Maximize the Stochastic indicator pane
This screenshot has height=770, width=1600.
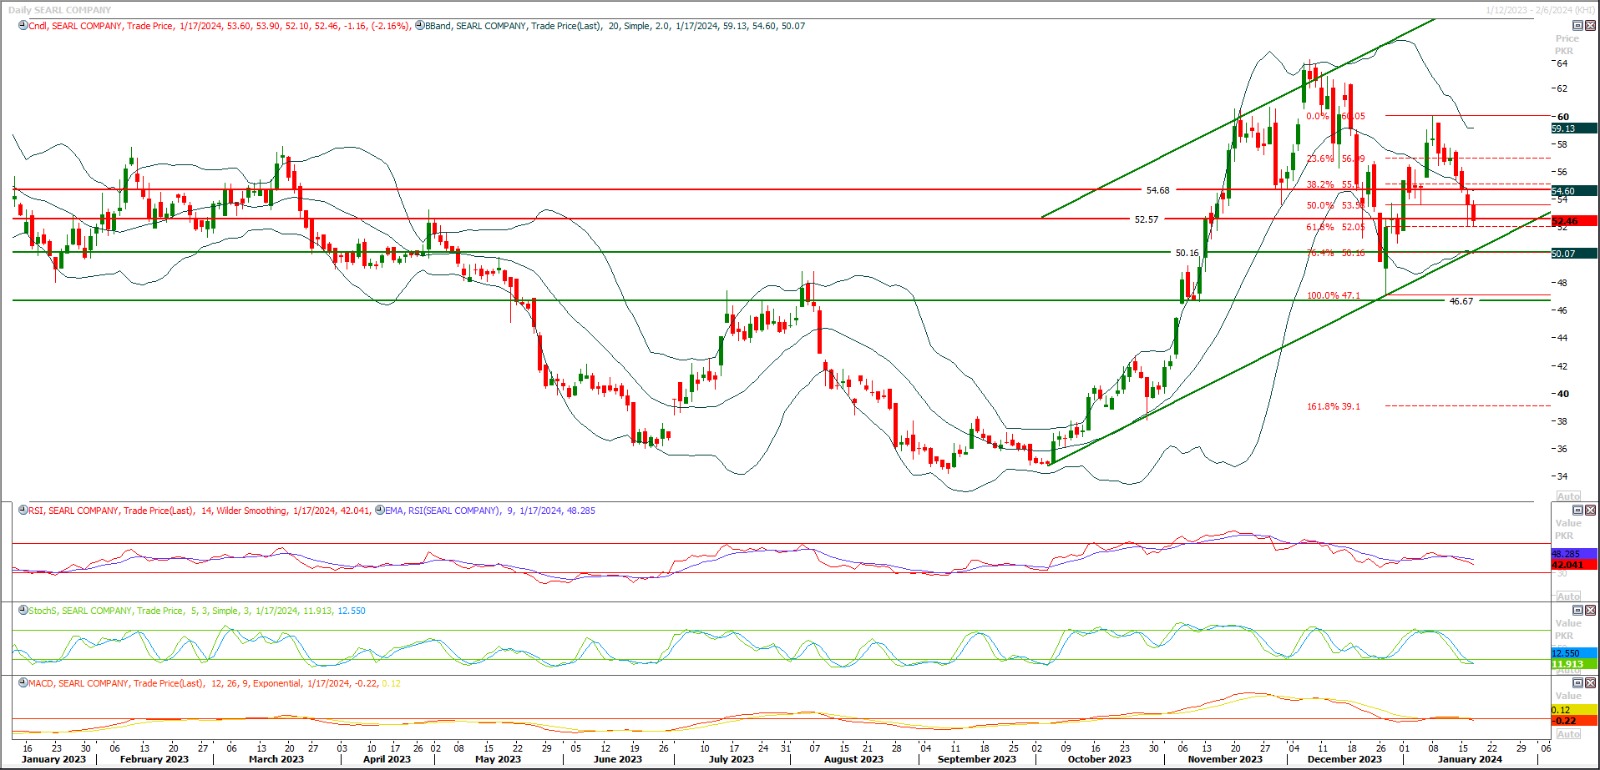(x=1578, y=610)
